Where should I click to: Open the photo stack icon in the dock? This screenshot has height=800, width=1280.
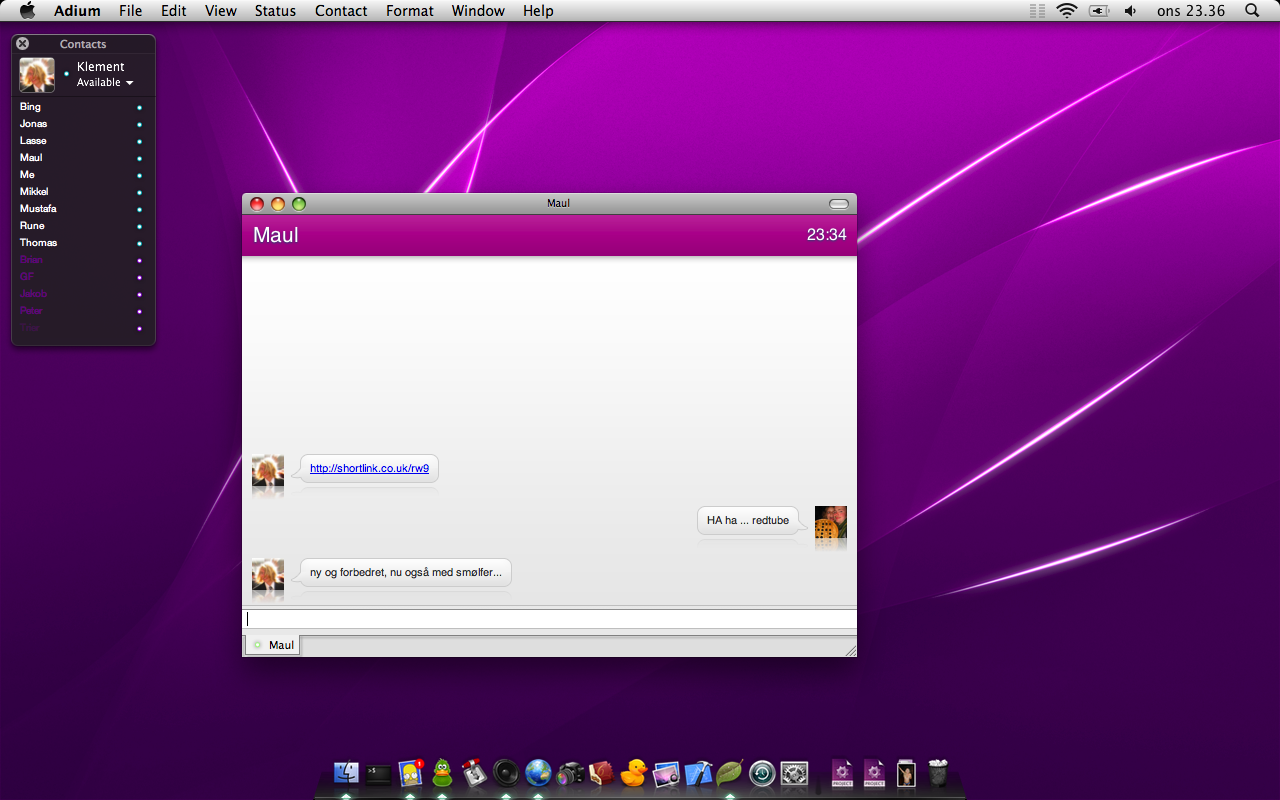(x=906, y=773)
